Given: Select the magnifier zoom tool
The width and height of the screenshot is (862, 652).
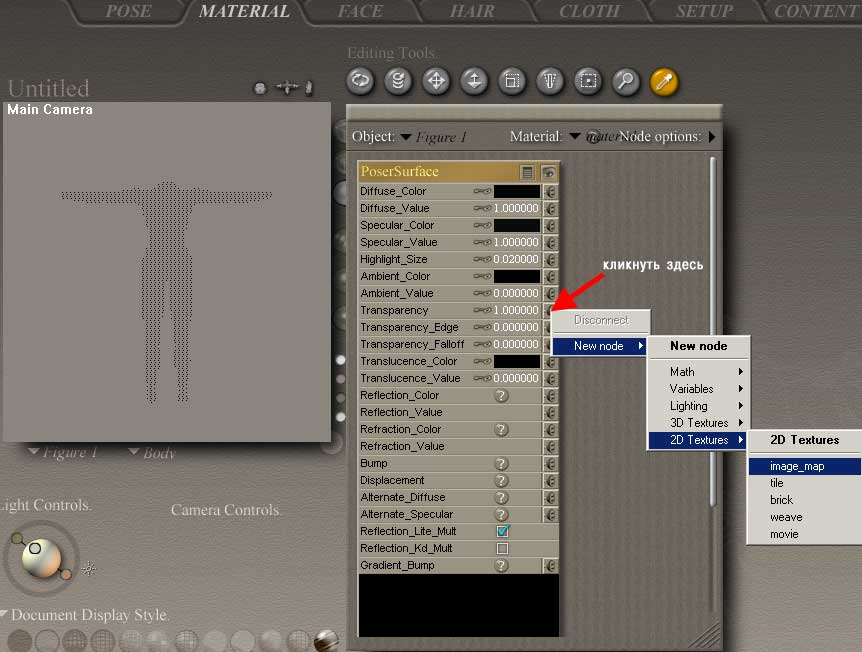Looking at the screenshot, I should (x=626, y=81).
